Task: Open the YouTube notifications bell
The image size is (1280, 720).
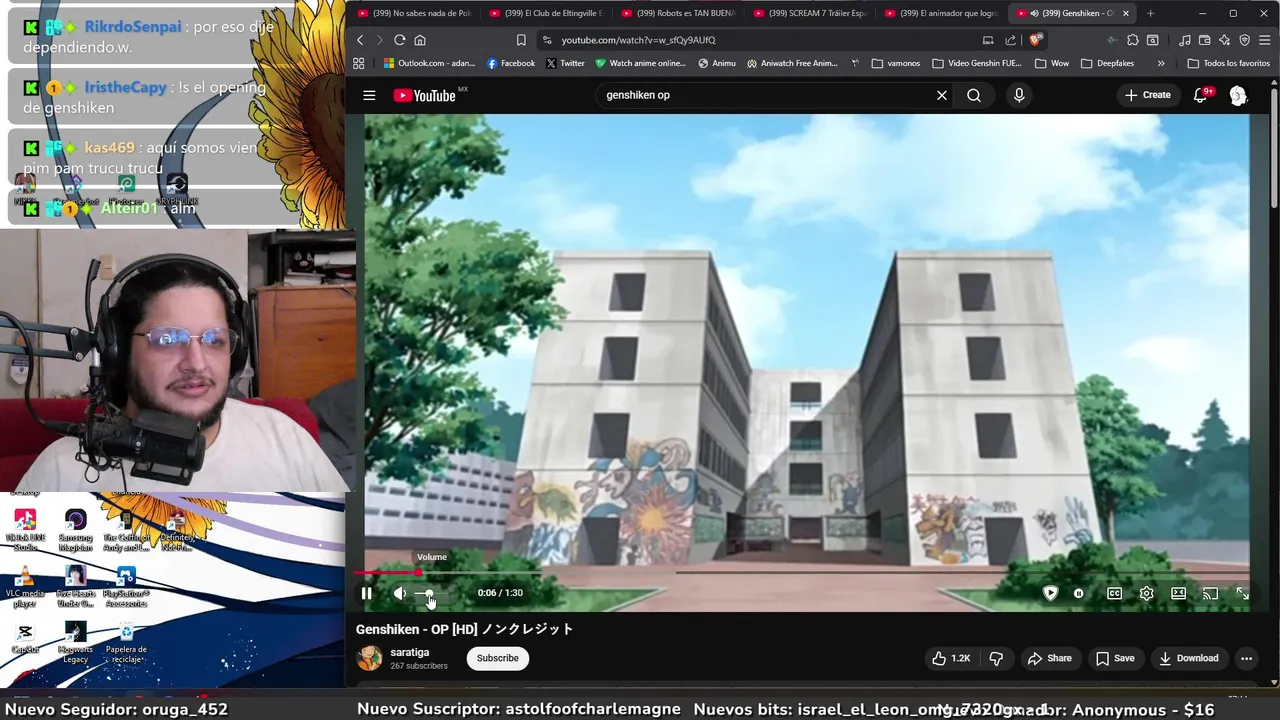Action: point(1201,95)
